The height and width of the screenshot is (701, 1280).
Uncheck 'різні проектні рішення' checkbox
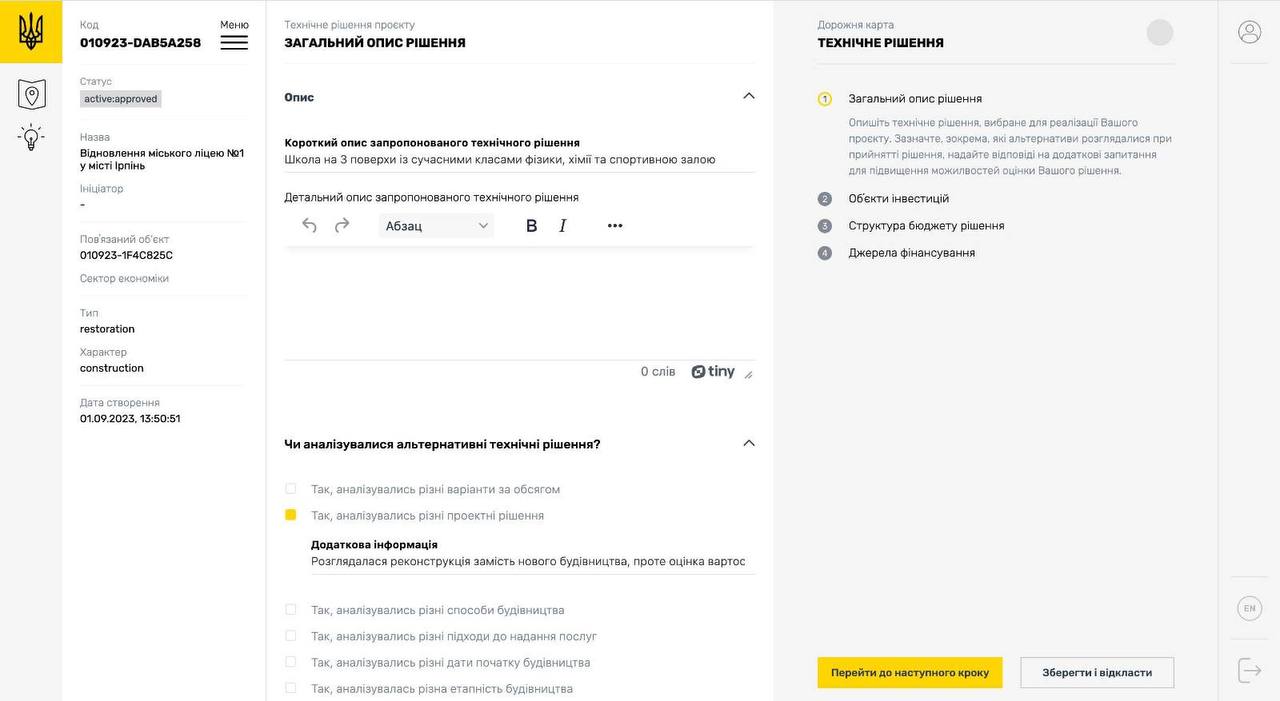[x=291, y=515]
